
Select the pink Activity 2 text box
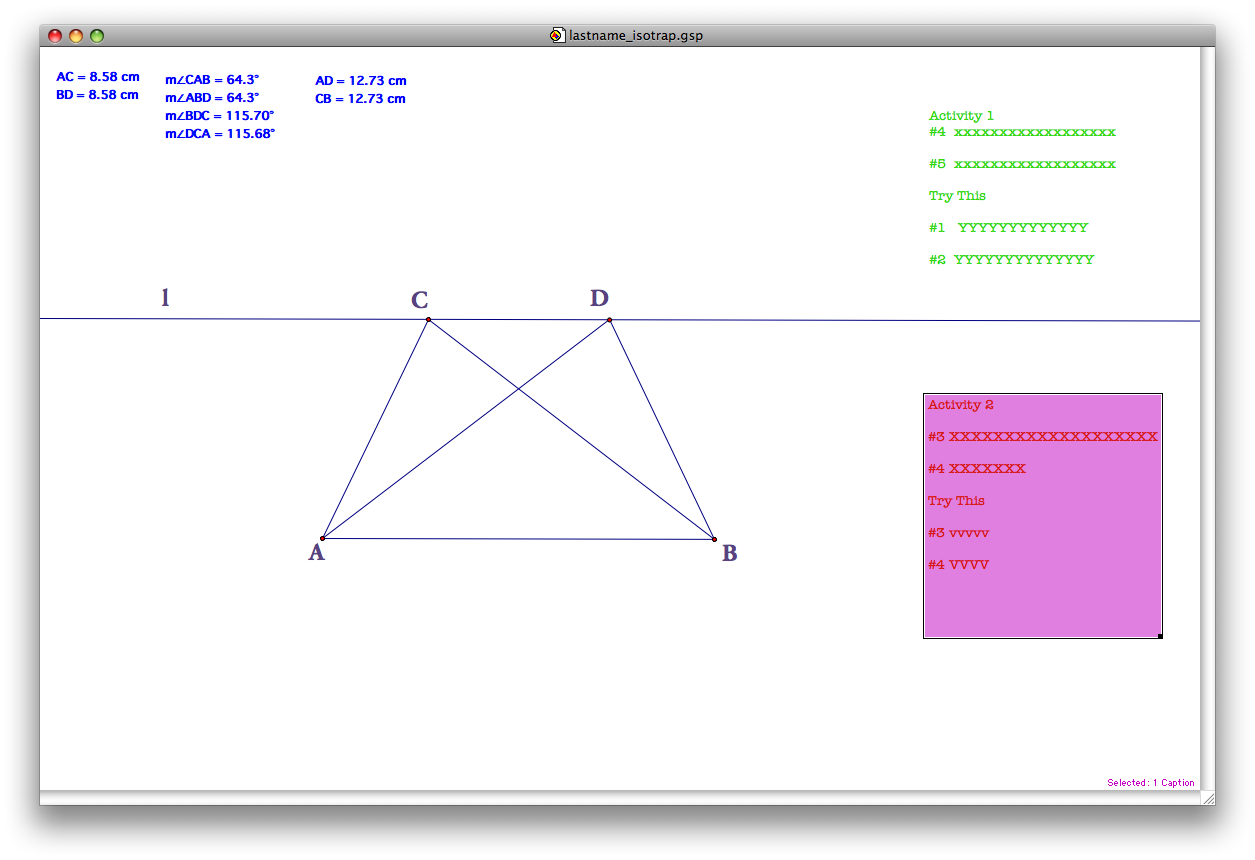click(x=1042, y=515)
